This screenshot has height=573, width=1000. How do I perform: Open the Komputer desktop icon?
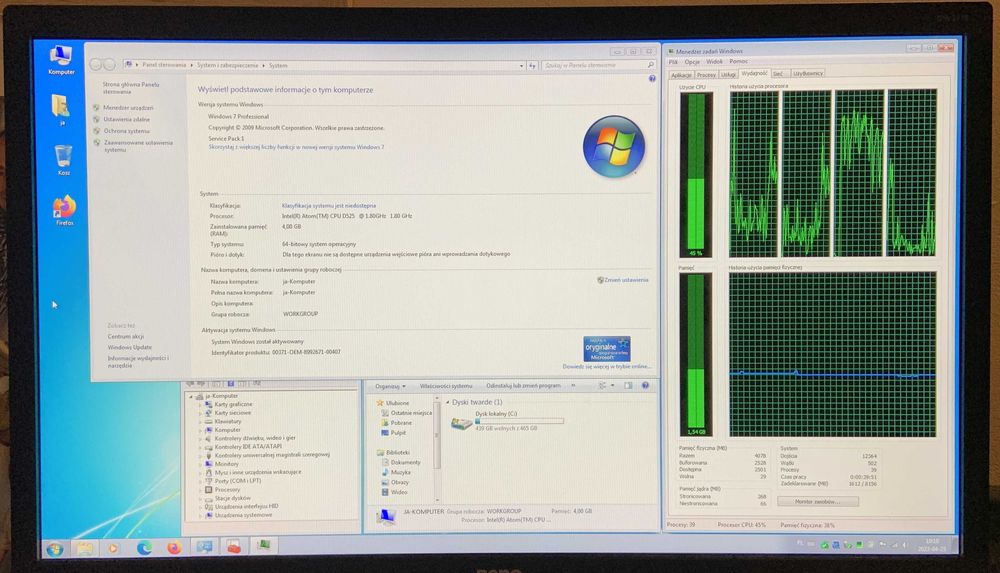click(x=61, y=60)
